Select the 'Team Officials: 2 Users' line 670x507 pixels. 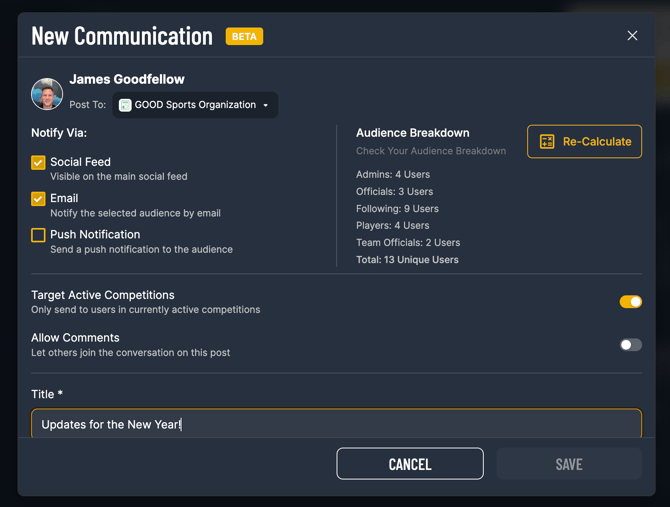(408, 243)
